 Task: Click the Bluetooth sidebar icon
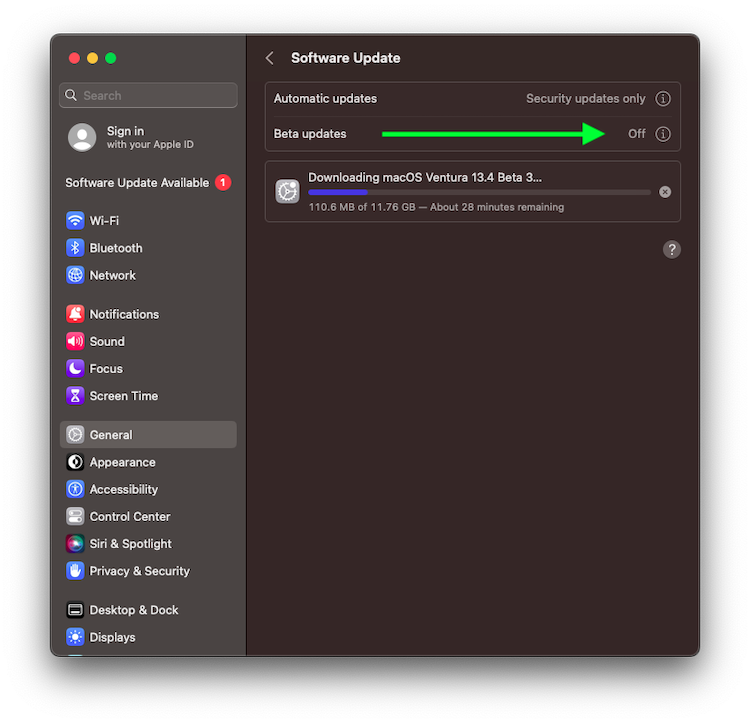tap(75, 248)
